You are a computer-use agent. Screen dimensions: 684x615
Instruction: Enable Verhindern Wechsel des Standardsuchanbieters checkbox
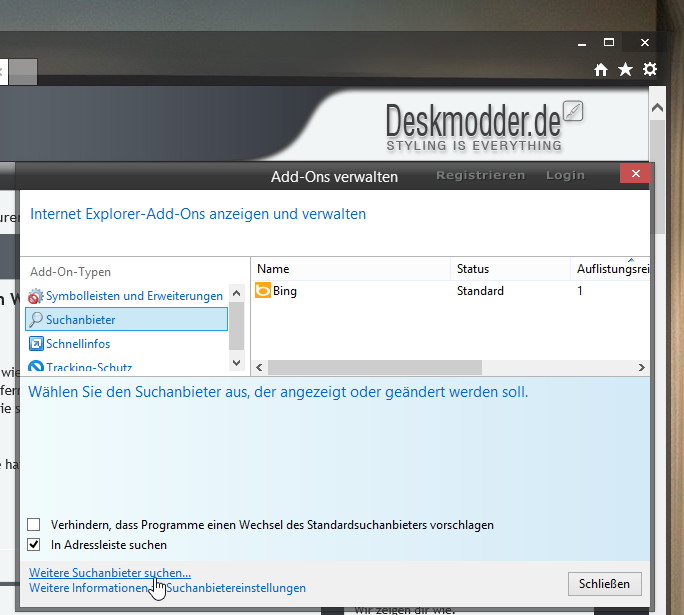tap(34, 525)
